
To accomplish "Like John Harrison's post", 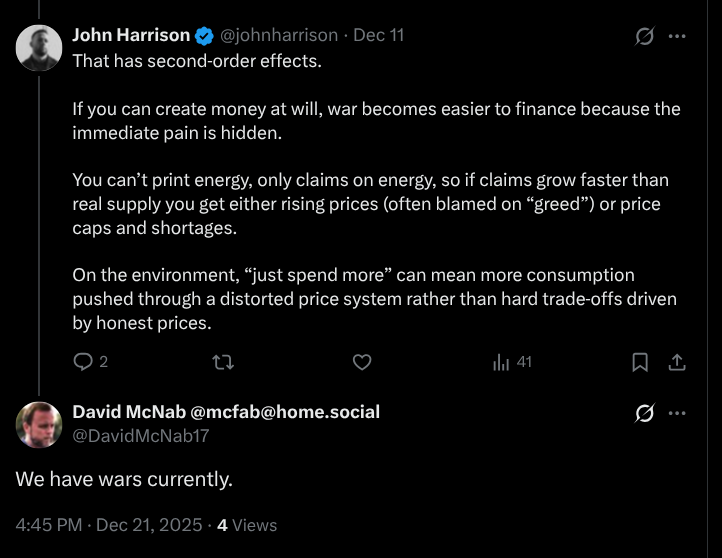I will tap(363, 362).
